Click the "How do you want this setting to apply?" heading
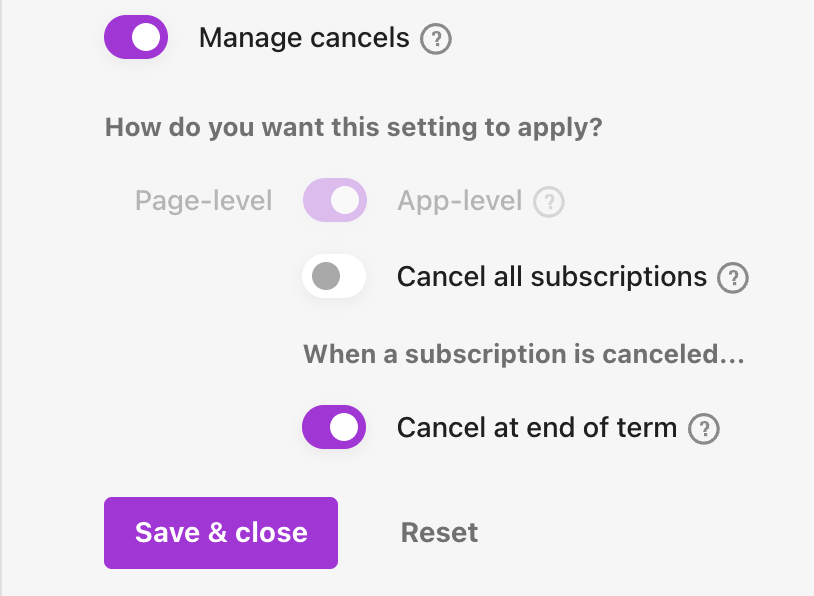The width and height of the screenshot is (814, 596). pos(353,128)
